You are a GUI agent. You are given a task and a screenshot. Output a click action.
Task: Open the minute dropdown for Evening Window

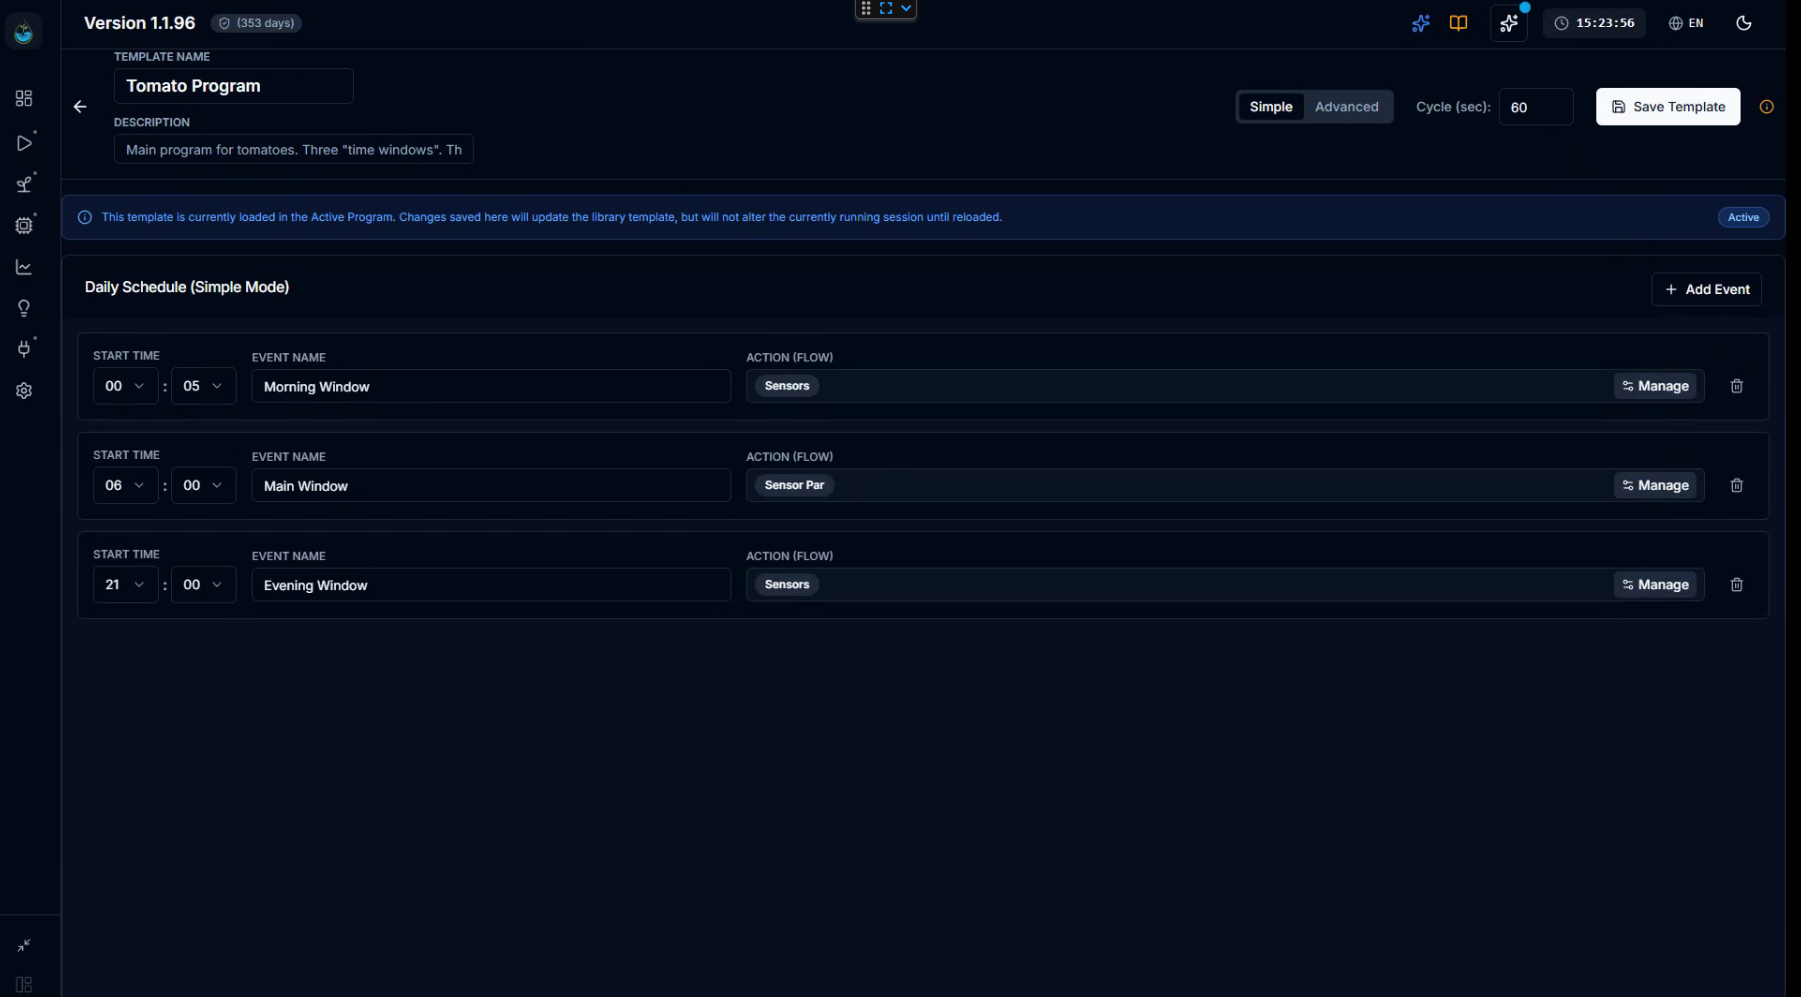(203, 585)
